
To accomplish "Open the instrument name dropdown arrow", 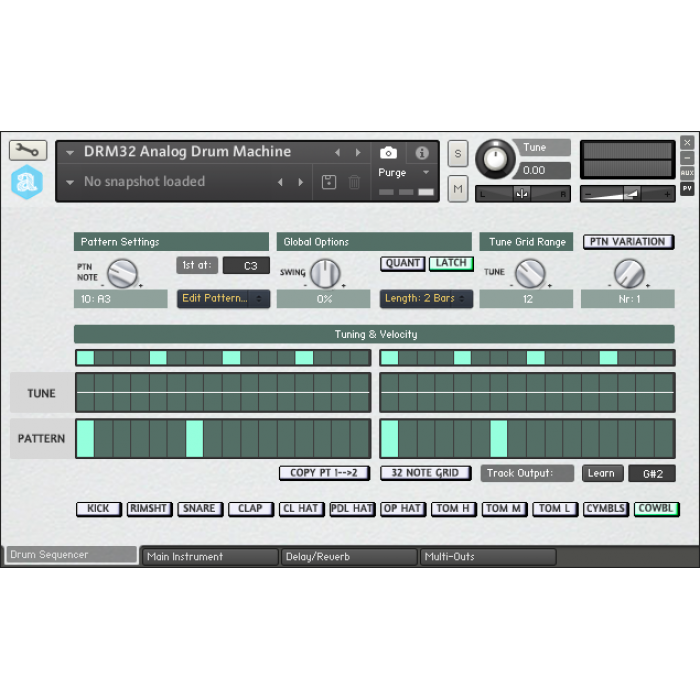I will click(70, 153).
